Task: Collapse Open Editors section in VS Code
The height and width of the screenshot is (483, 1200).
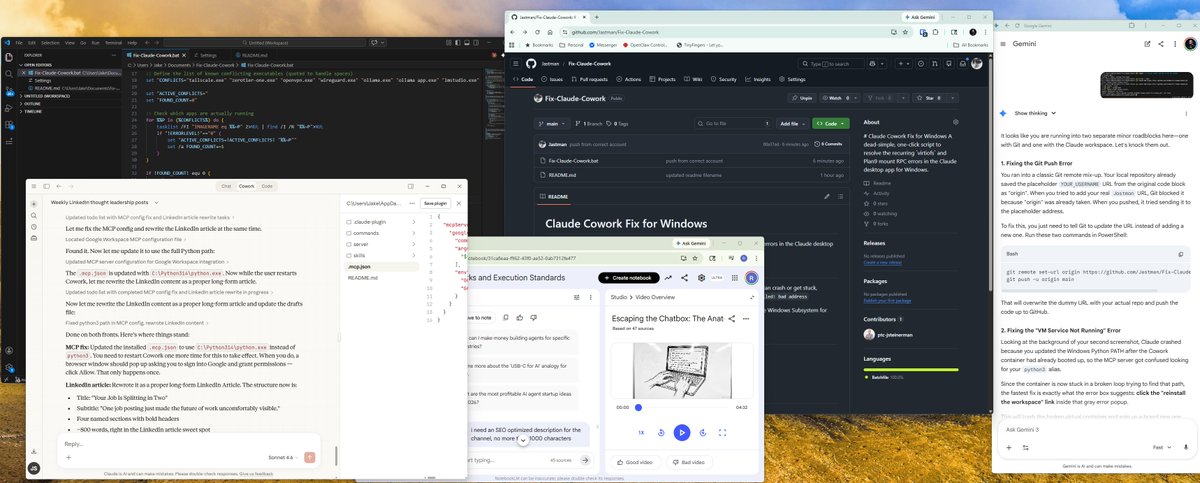Action: 37,65
